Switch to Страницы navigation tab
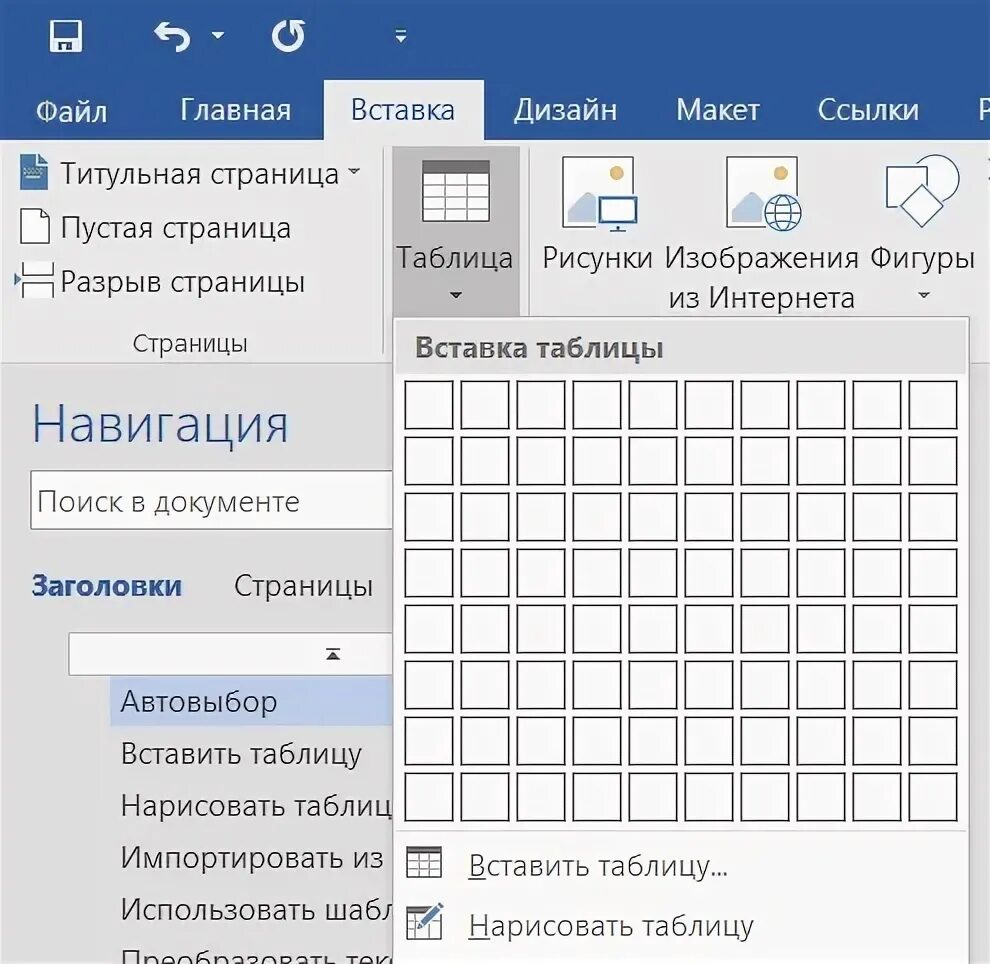 pos(303,586)
